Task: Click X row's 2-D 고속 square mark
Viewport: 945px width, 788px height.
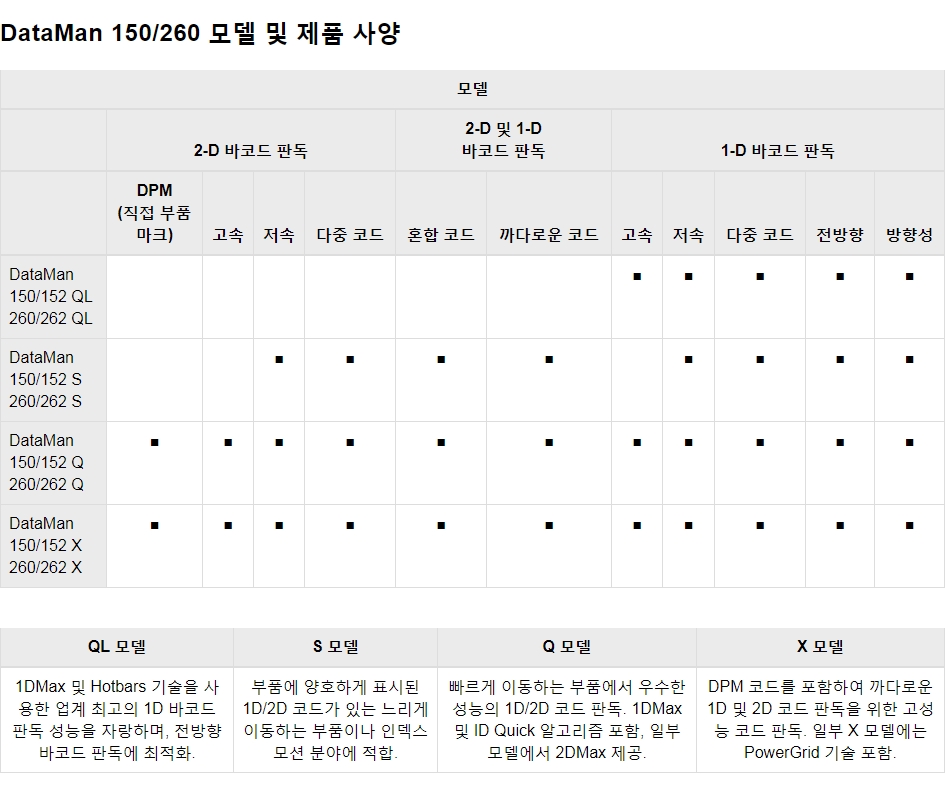Action: [228, 526]
